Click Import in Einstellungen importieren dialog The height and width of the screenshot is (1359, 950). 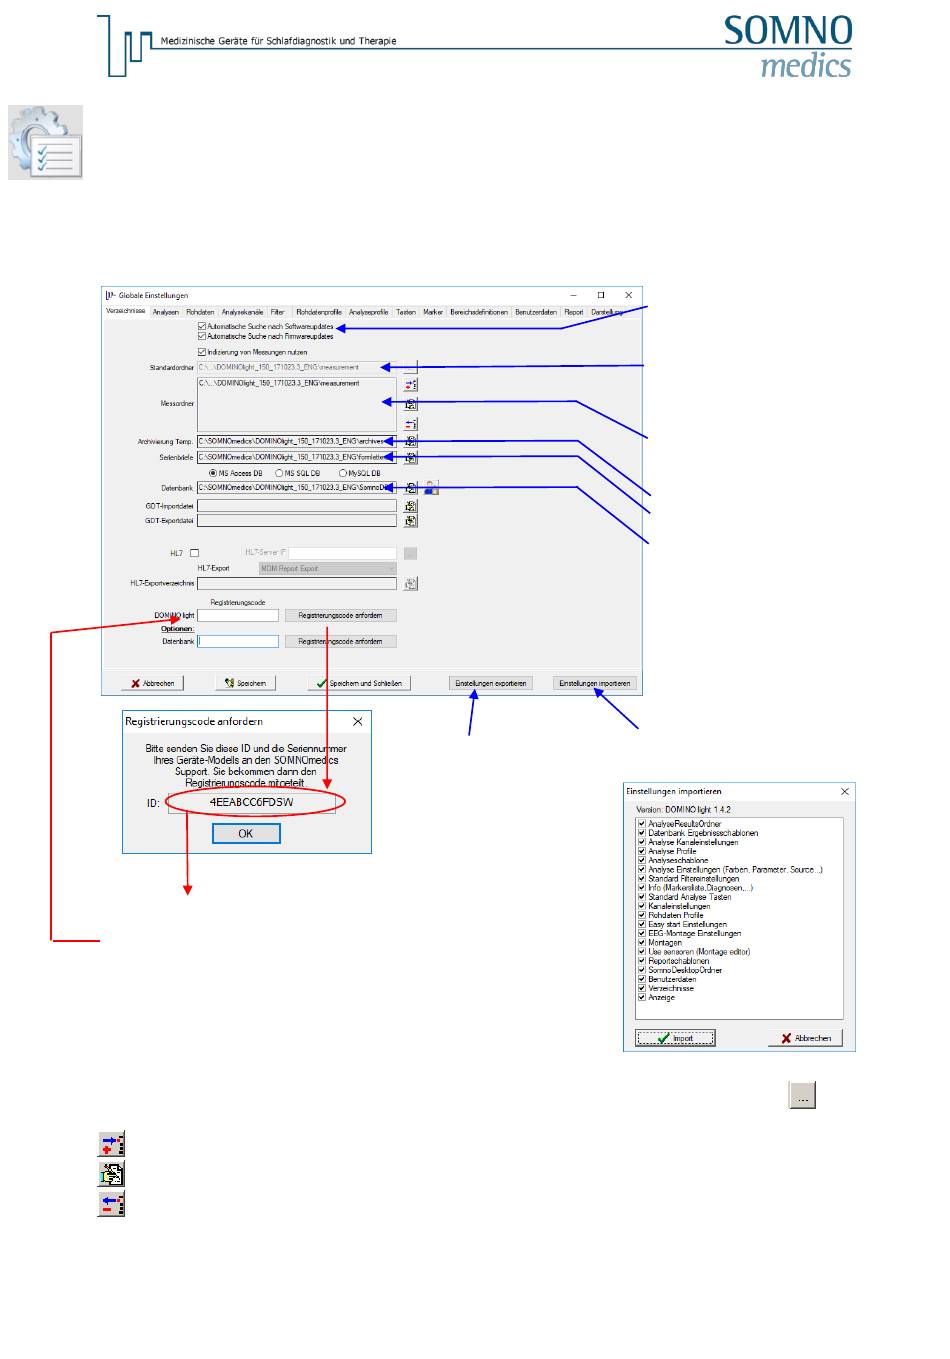coord(675,1038)
